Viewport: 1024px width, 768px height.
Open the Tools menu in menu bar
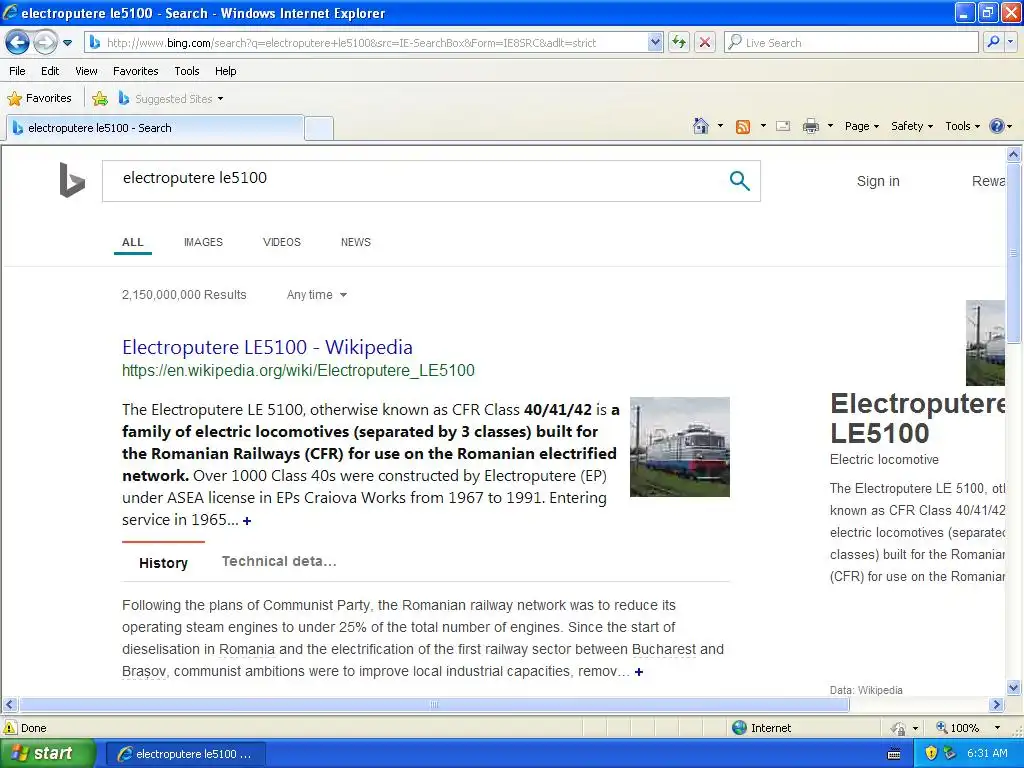tap(186, 71)
